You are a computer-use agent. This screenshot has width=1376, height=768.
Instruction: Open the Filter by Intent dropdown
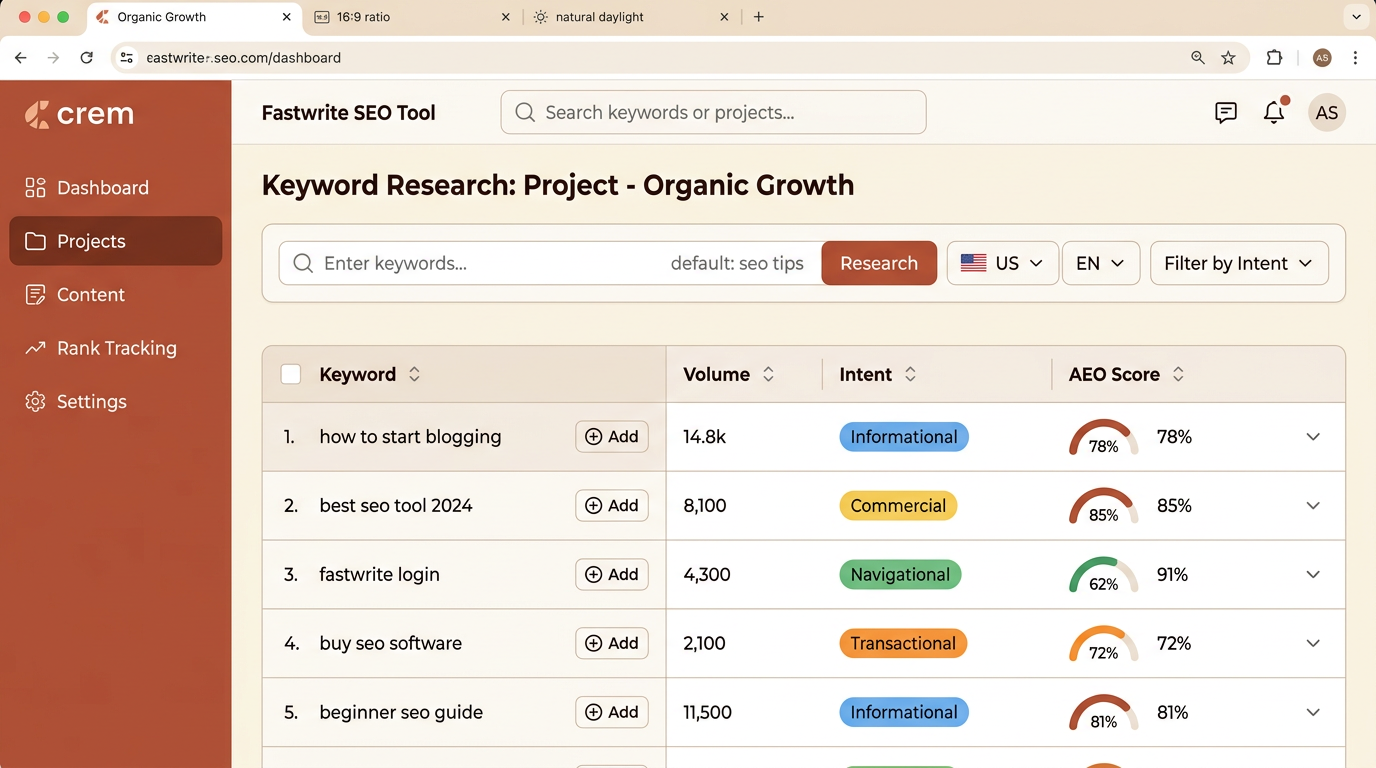point(1239,263)
